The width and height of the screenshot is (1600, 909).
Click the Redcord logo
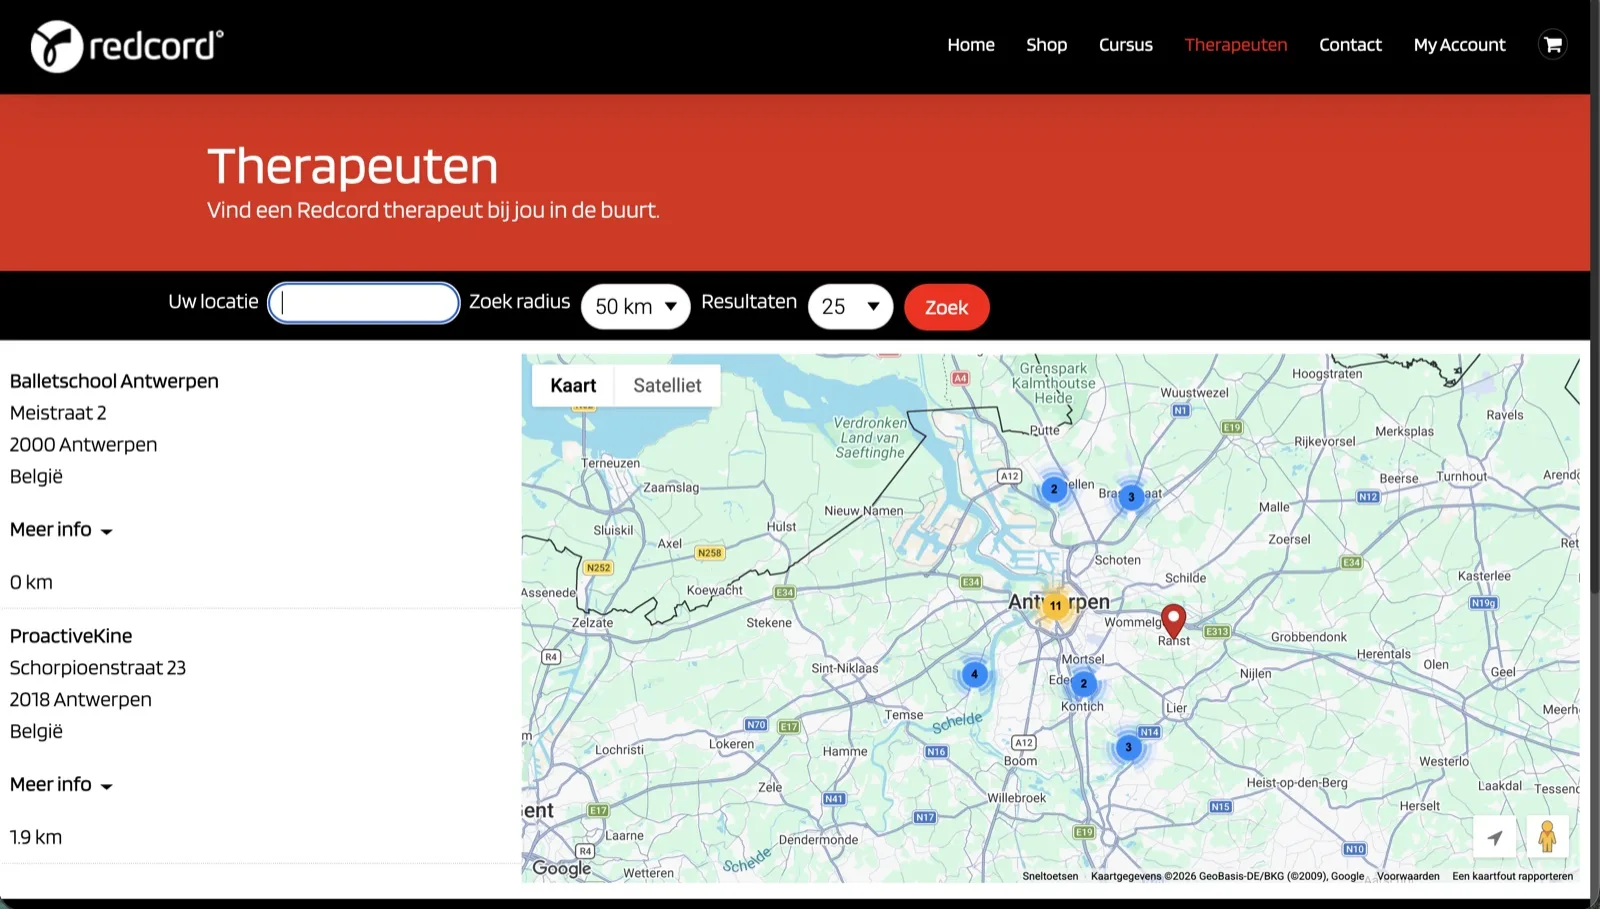pyautogui.click(x=127, y=46)
